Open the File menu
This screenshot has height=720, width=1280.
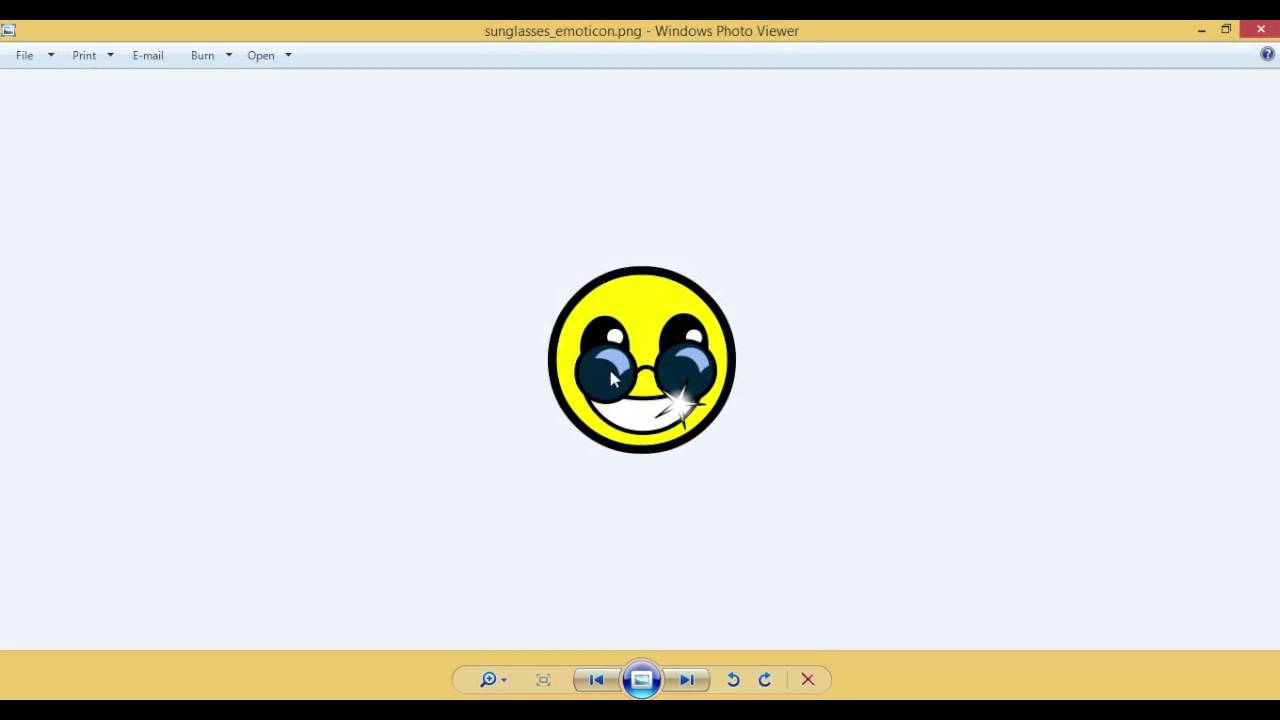click(24, 55)
